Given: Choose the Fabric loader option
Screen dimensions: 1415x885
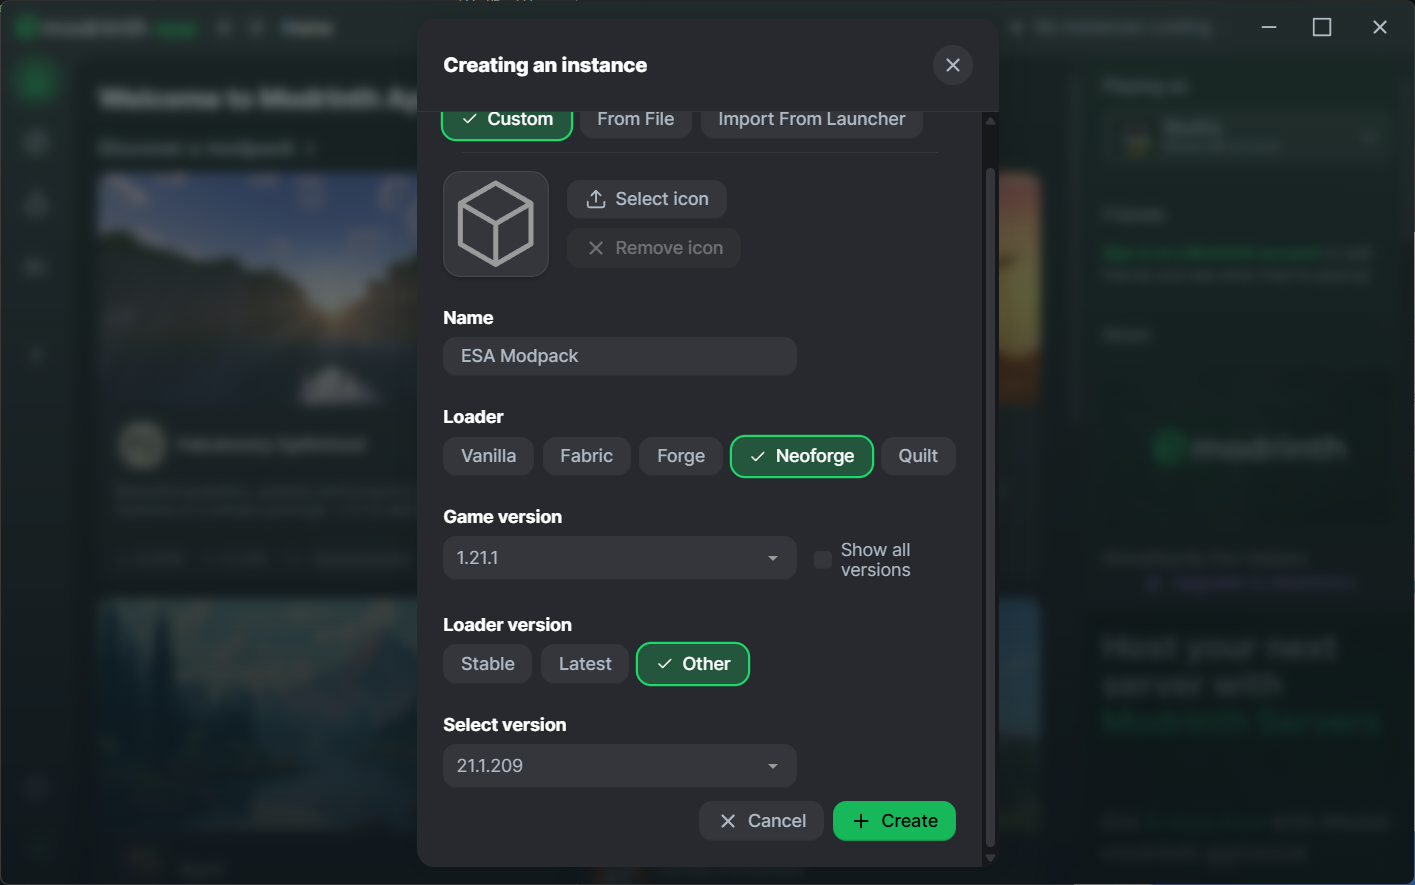Looking at the screenshot, I should tap(586, 456).
